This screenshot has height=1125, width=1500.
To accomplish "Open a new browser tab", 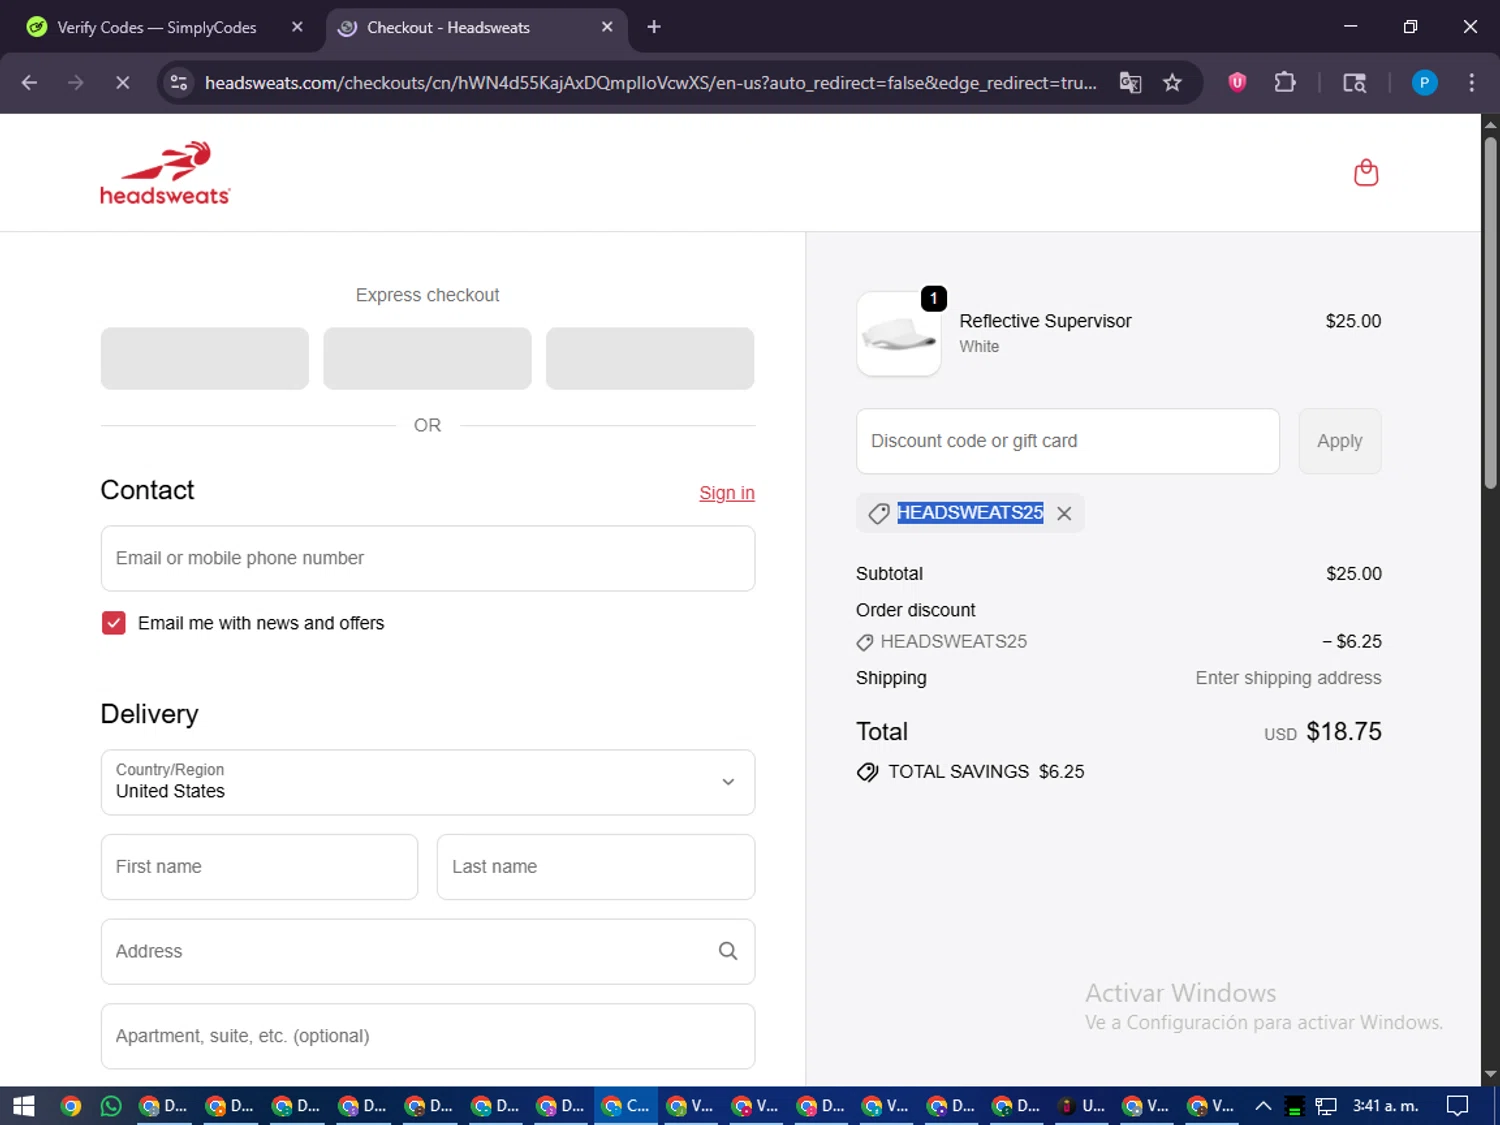I will pyautogui.click(x=654, y=27).
